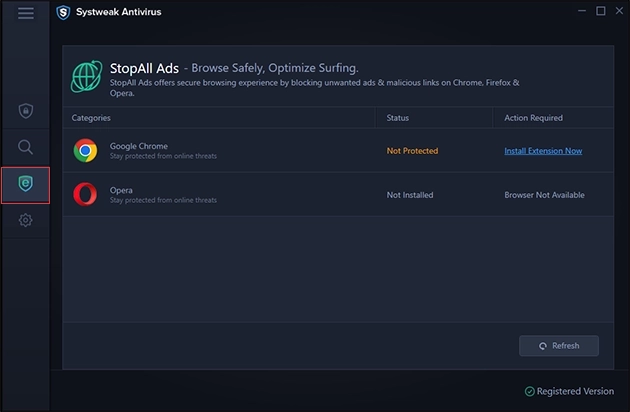Open the web protection sidebar icon
630x412 pixels.
[25, 184]
